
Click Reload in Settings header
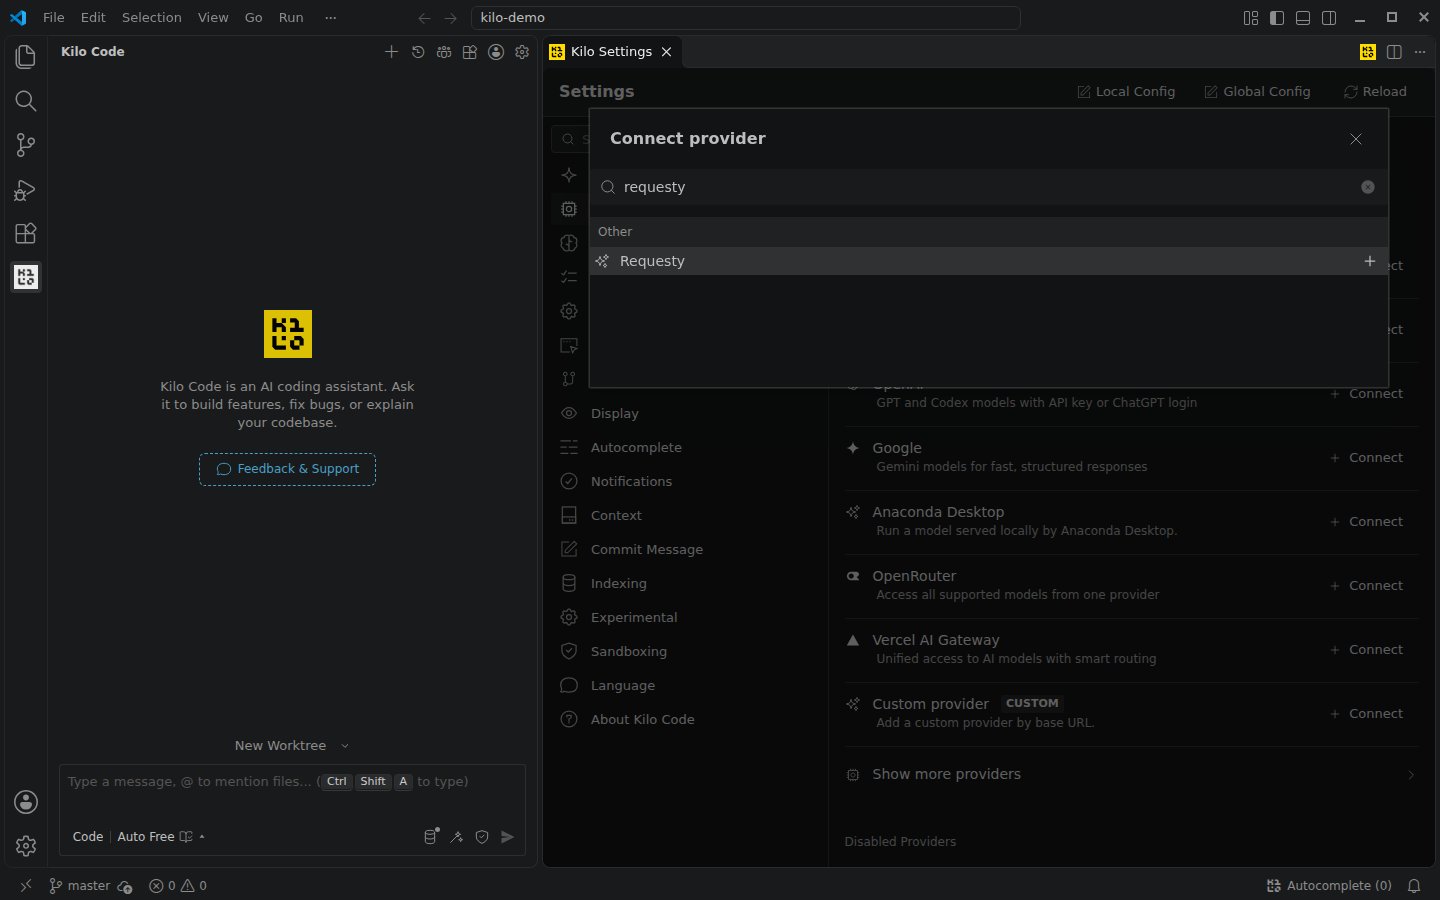tap(1375, 92)
